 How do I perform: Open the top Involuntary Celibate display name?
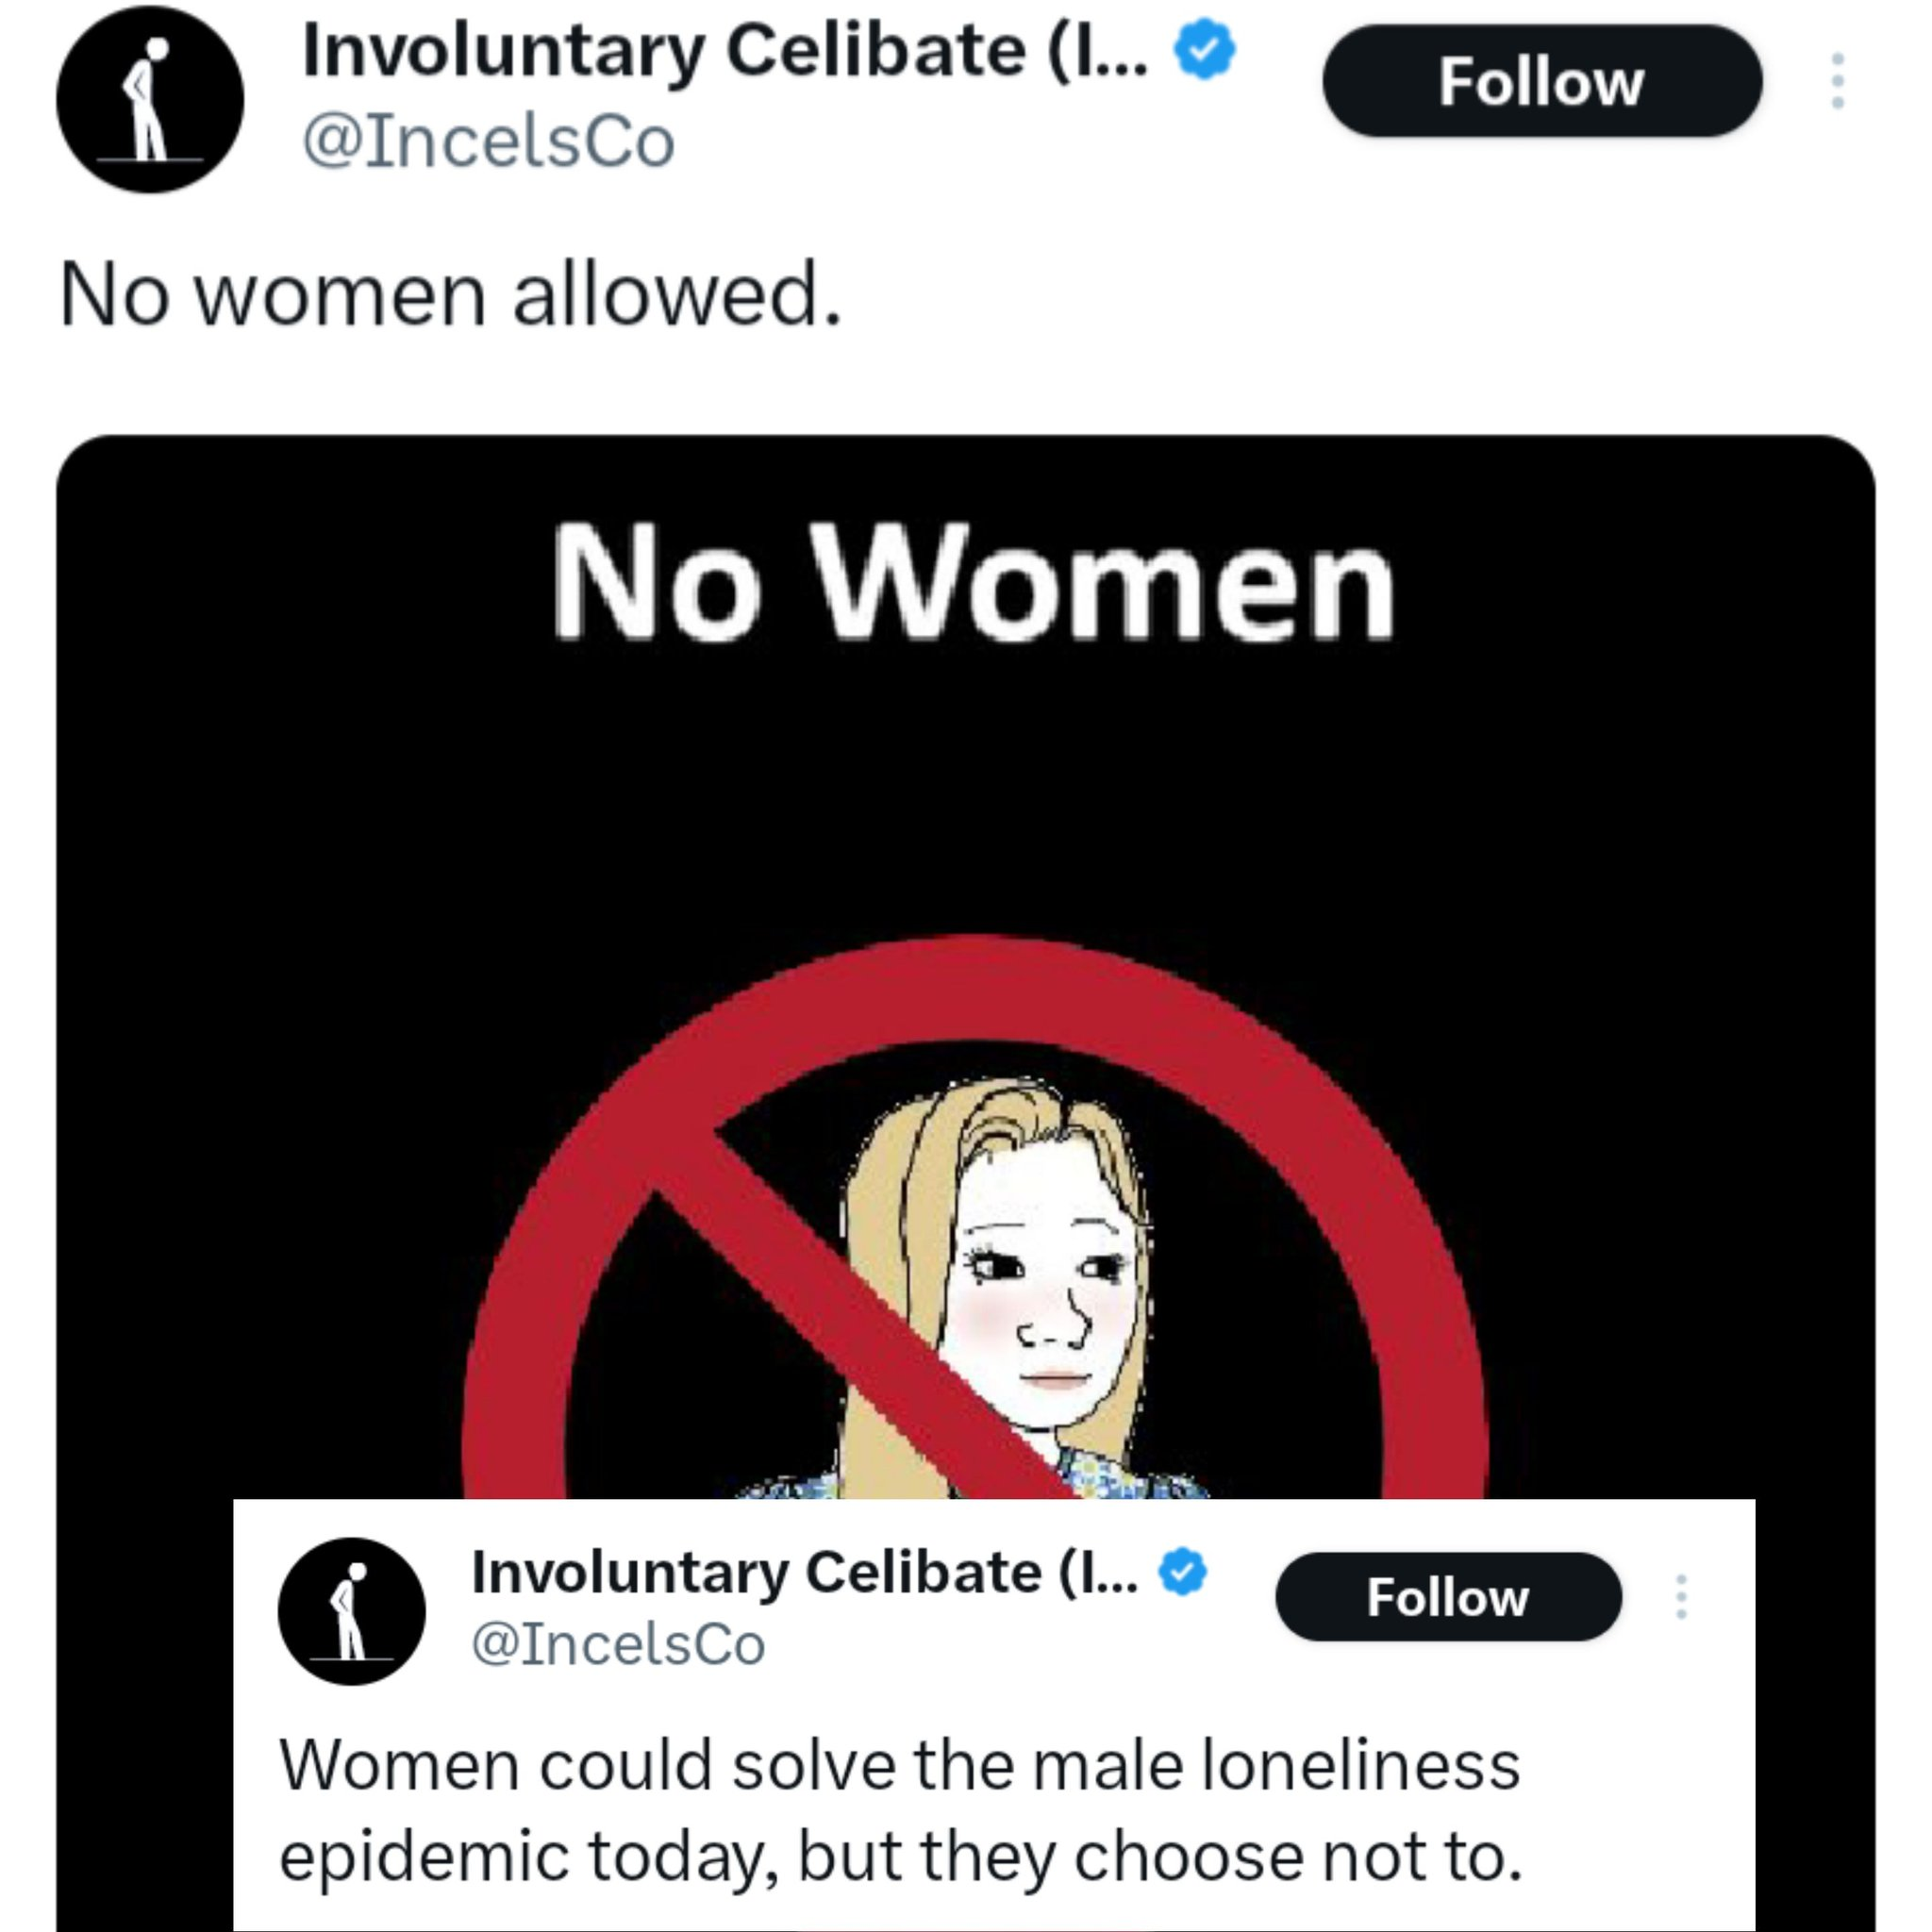(x=724, y=50)
